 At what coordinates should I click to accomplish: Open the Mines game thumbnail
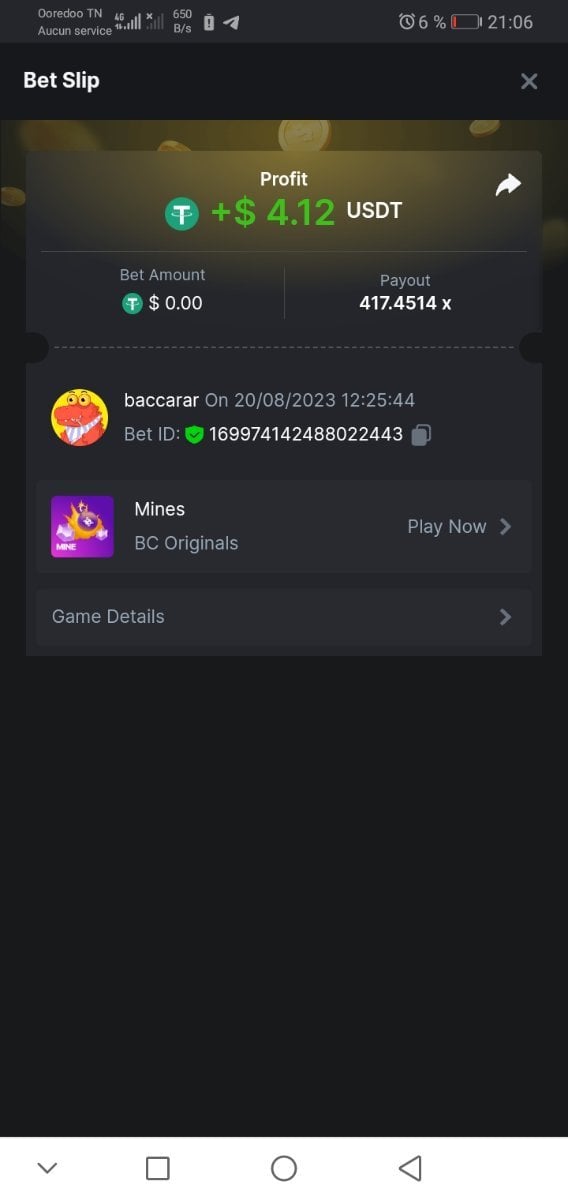pos(82,526)
